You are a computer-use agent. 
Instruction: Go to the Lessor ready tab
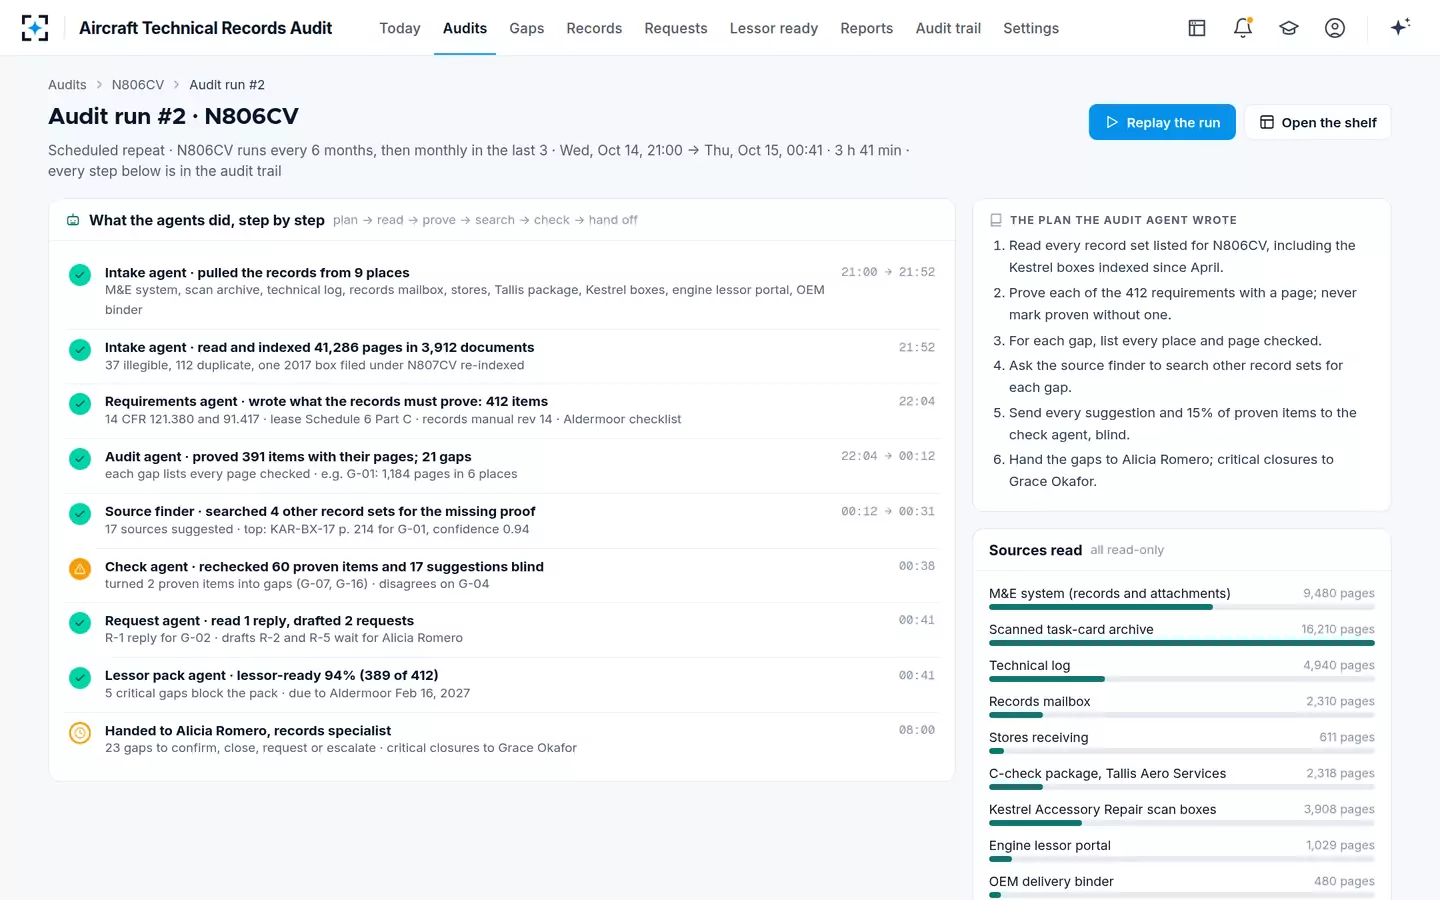[x=774, y=28]
